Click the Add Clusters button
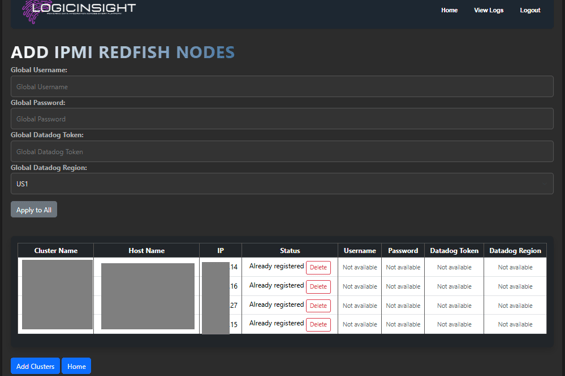The width and height of the screenshot is (565, 376). coord(35,366)
